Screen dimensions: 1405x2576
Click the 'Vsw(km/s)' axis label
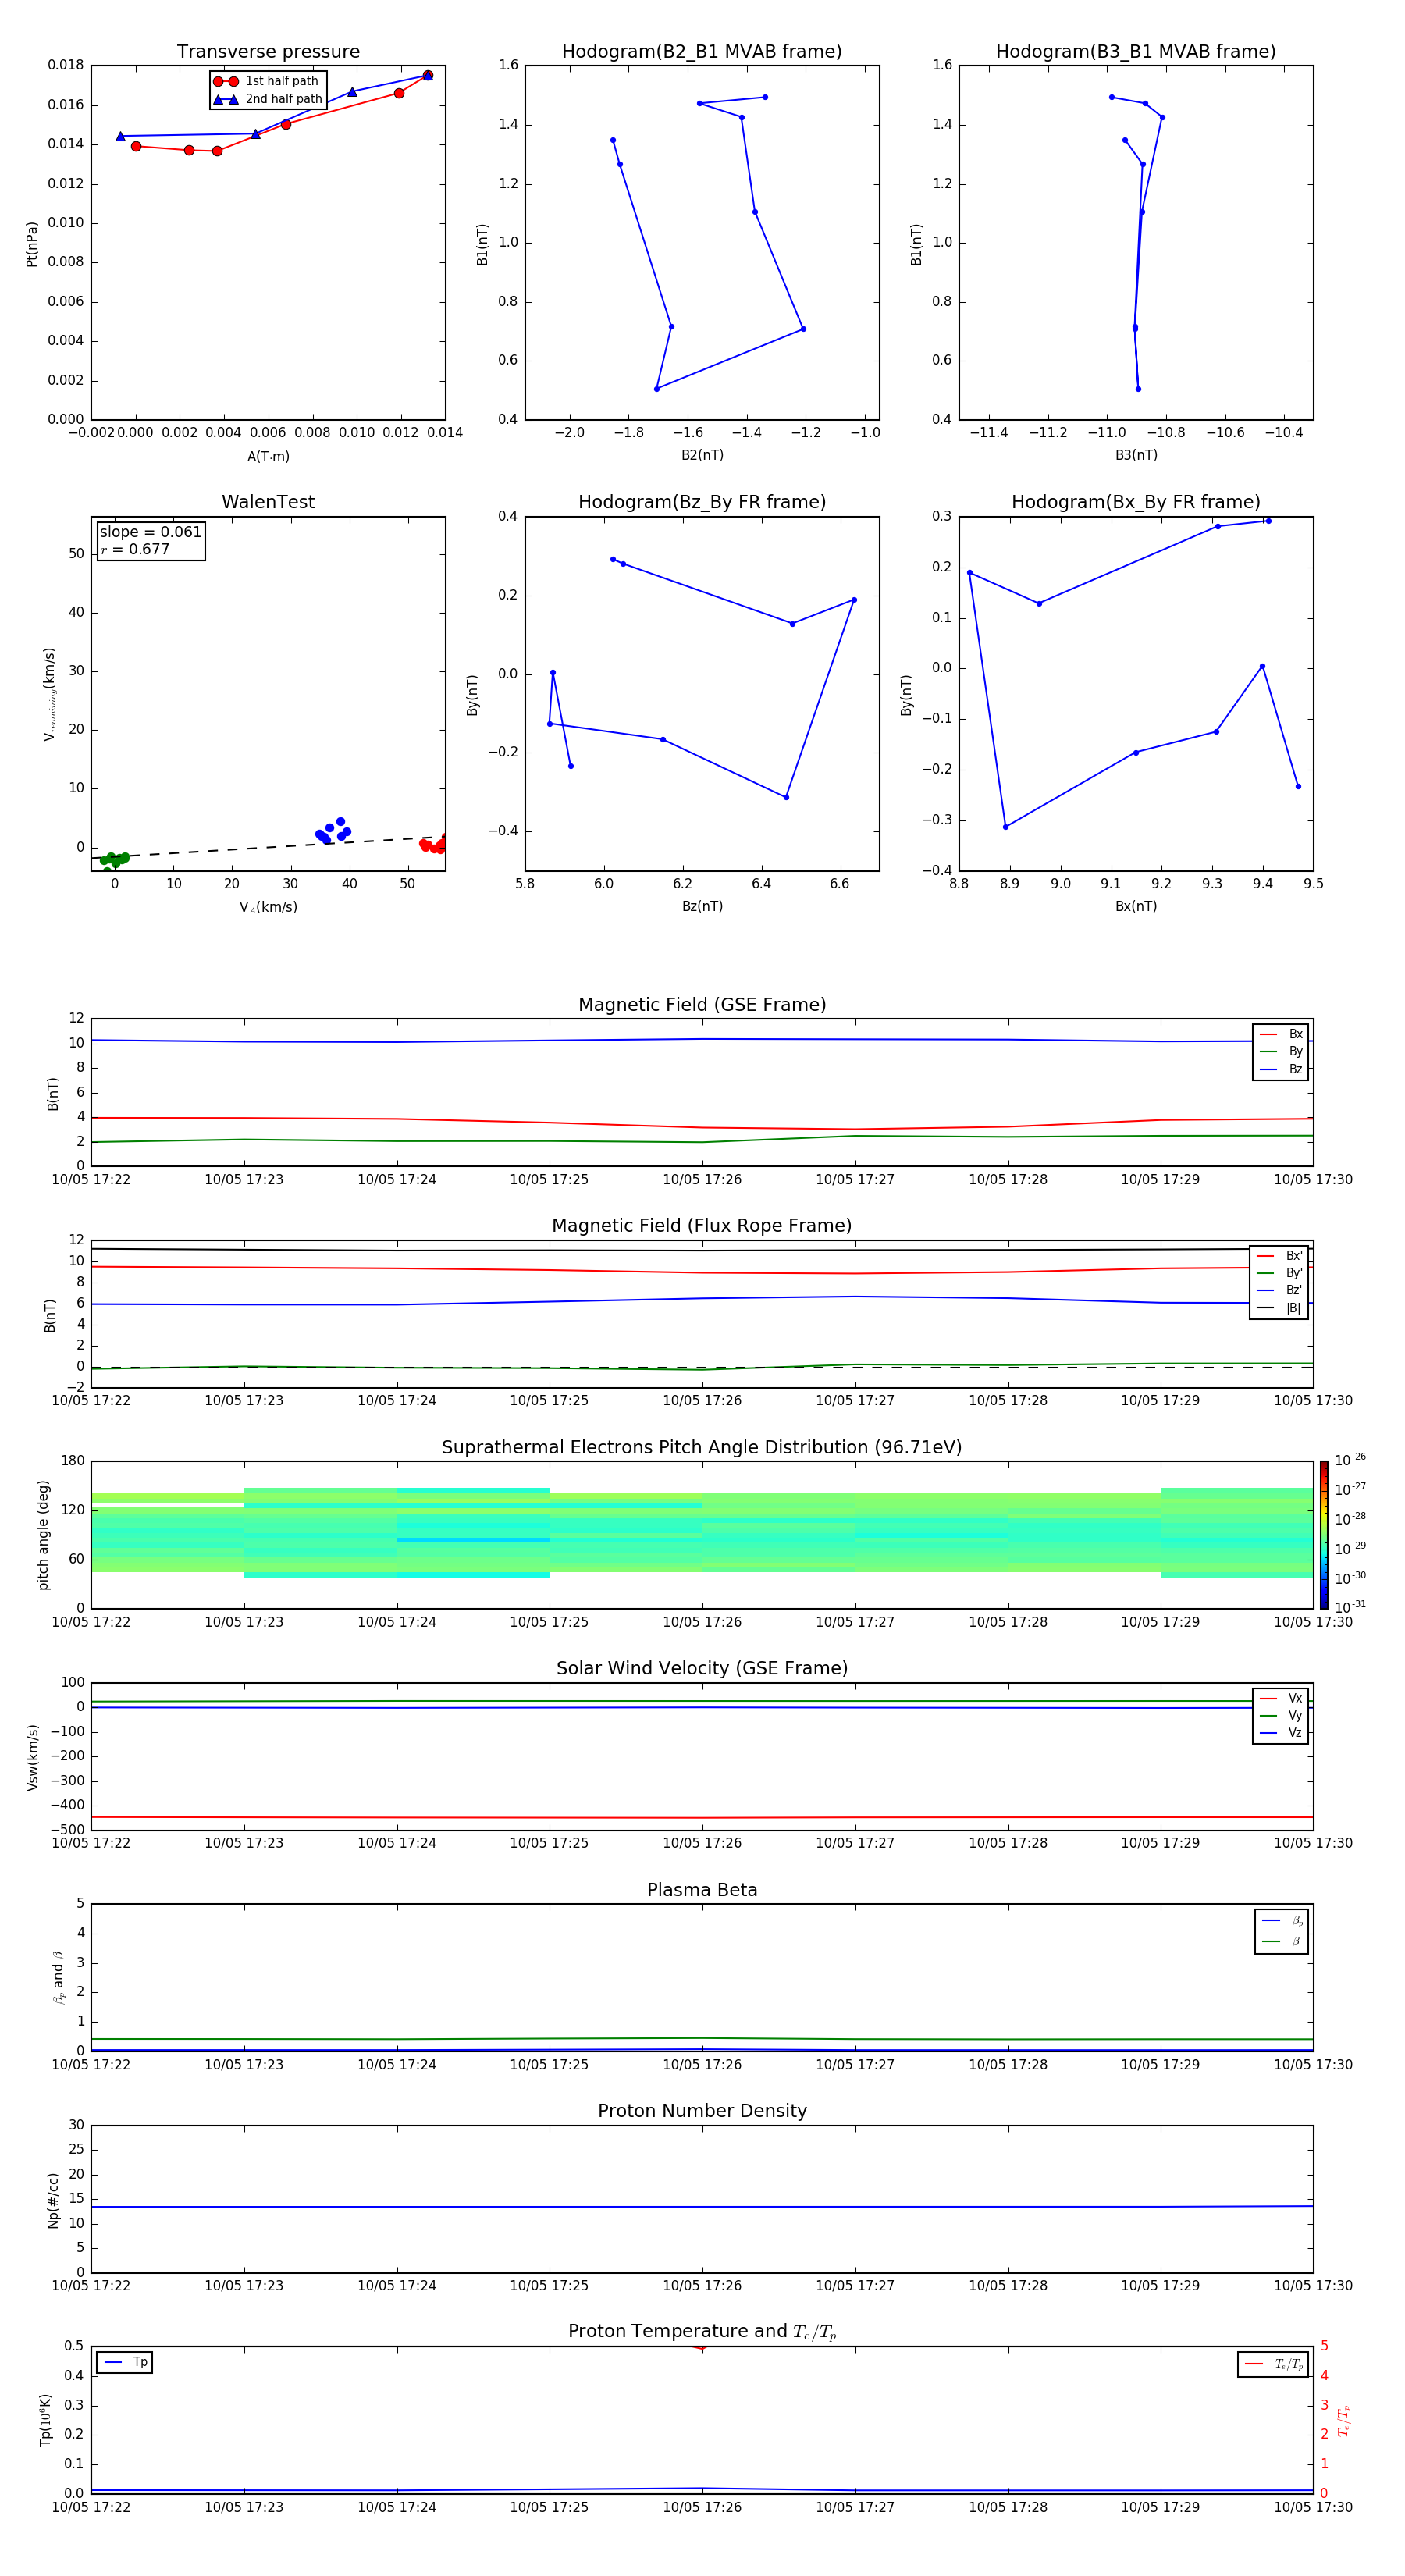tap(33, 1757)
